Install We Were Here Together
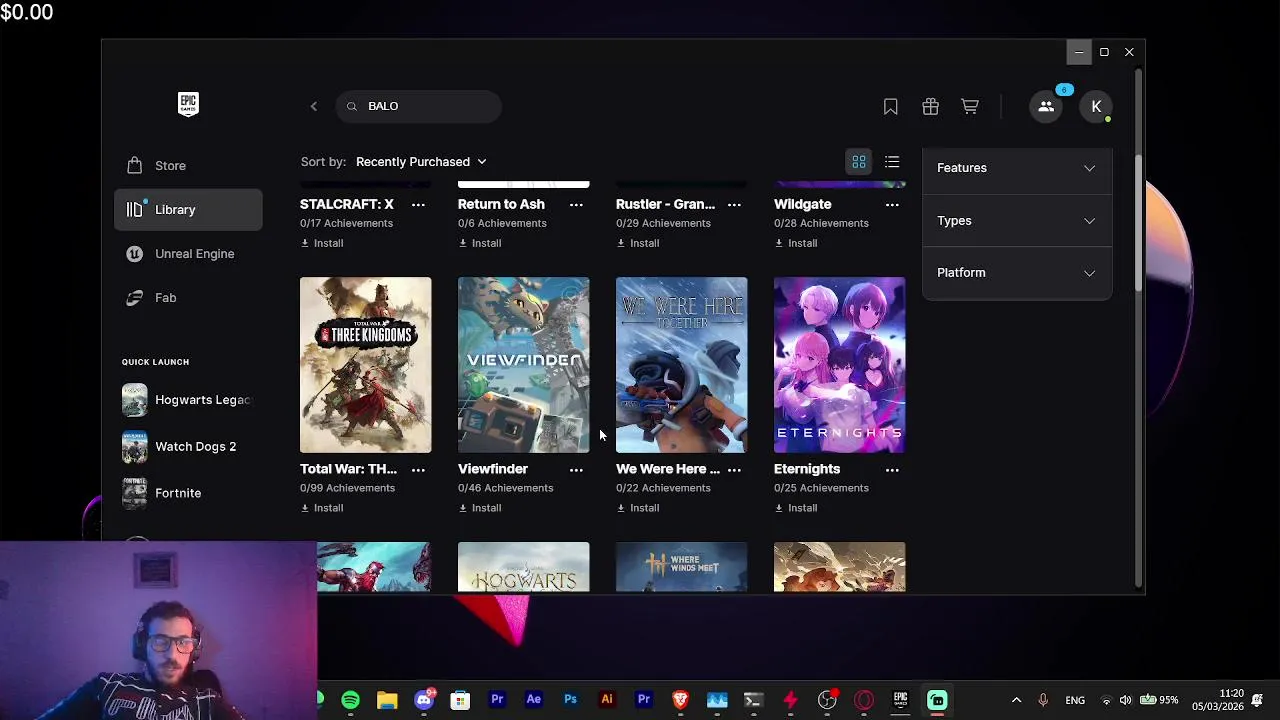The height and width of the screenshot is (720, 1280). 638,508
